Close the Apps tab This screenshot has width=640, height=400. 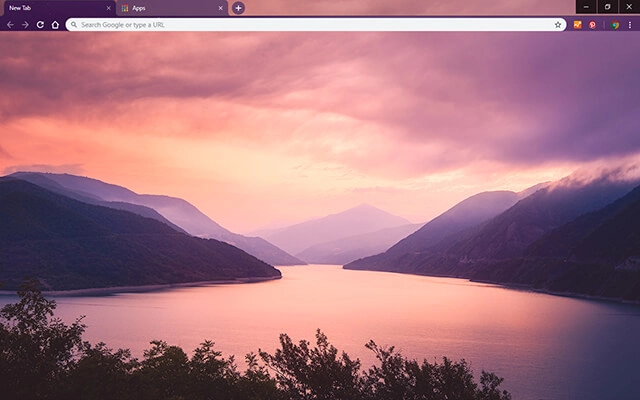coord(220,8)
